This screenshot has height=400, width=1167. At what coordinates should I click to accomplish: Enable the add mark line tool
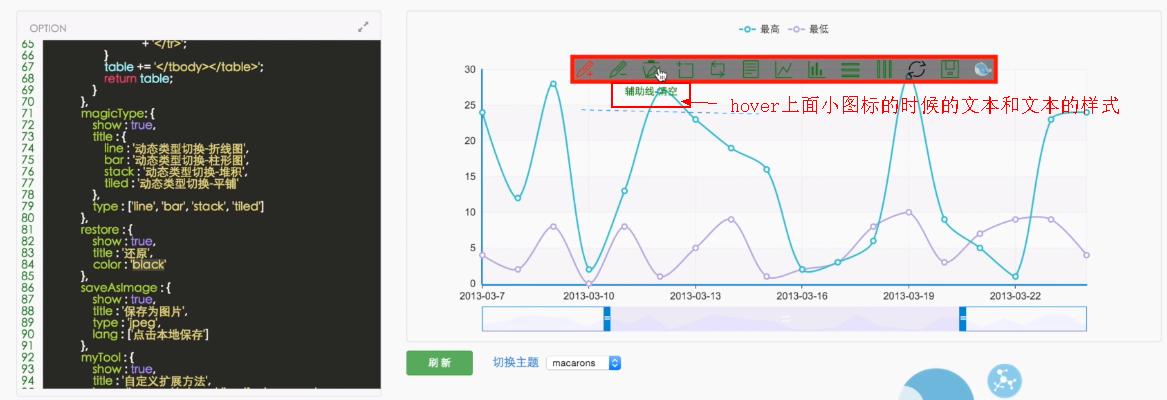tap(586, 69)
